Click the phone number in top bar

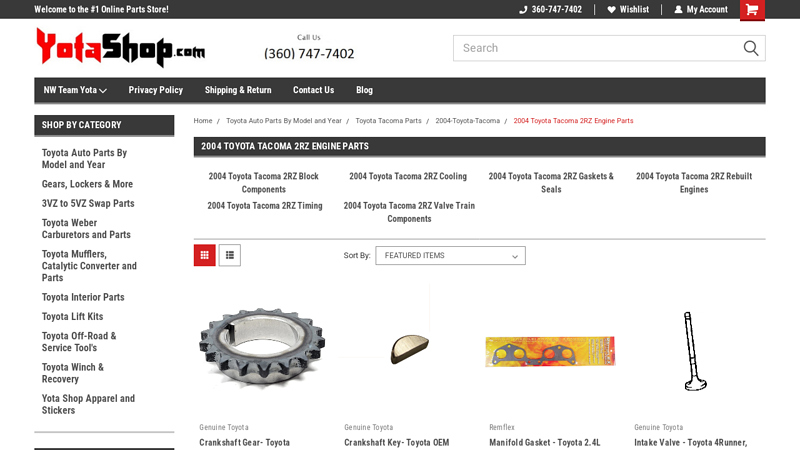551,9
